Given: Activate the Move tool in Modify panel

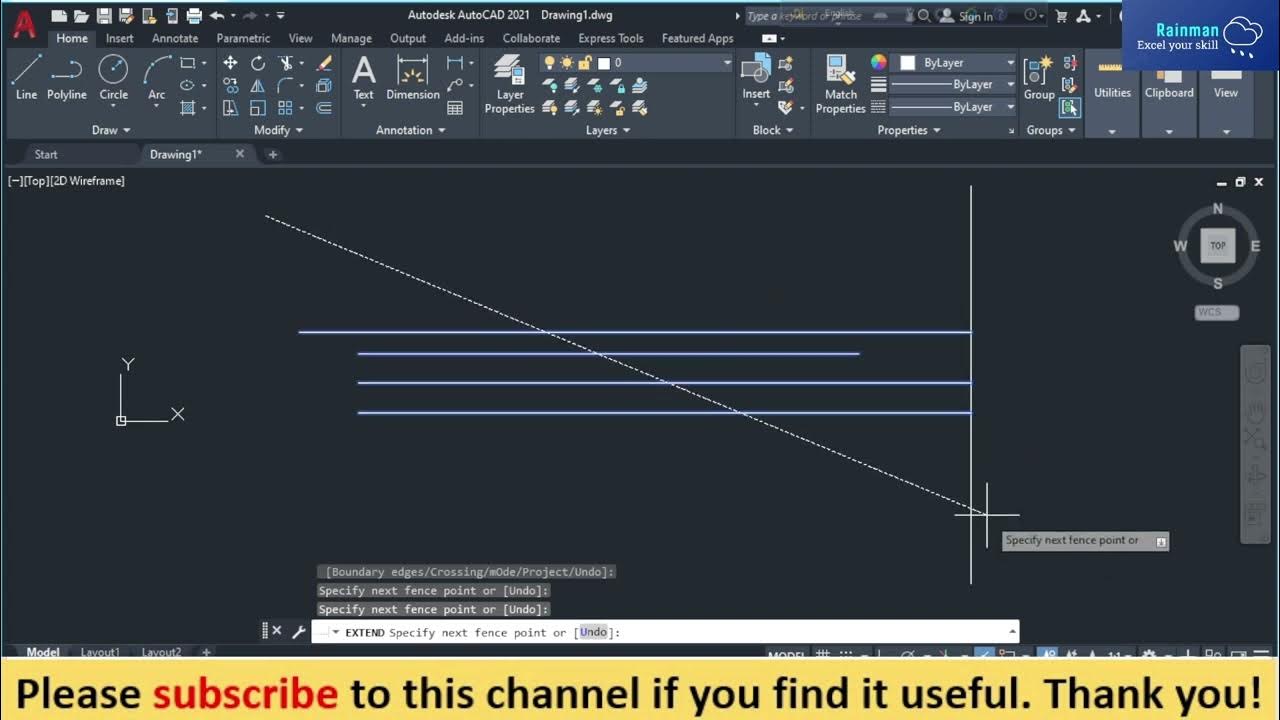Looking at the screenshot, I should pyautogui.click(x=230, y=63).
